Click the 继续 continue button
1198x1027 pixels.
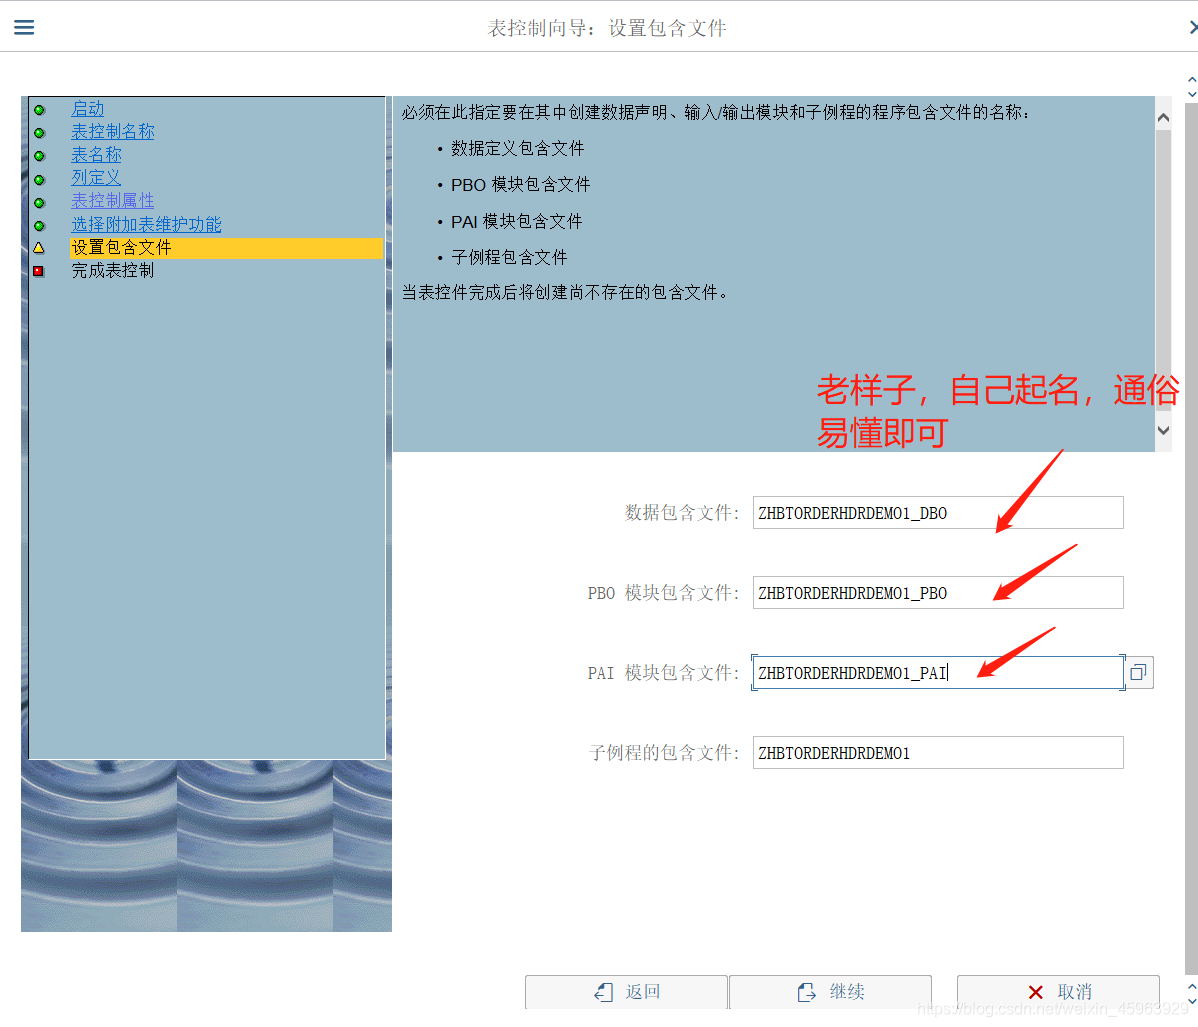(x=831, y=992)
